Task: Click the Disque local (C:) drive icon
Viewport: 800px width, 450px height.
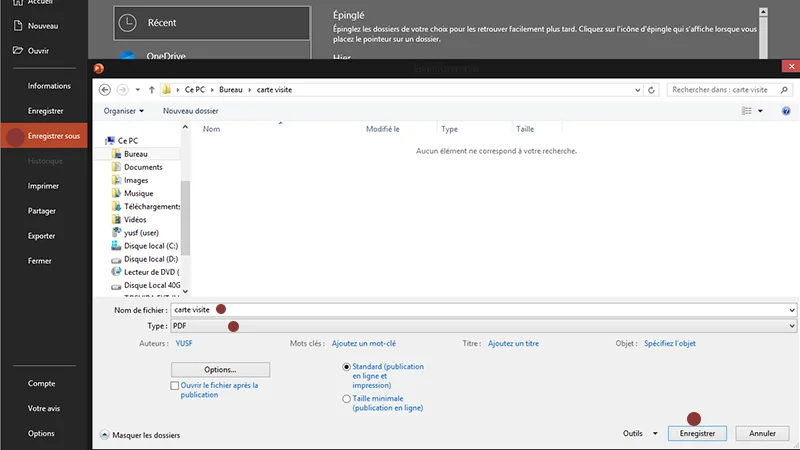Action: coord(116,246)
